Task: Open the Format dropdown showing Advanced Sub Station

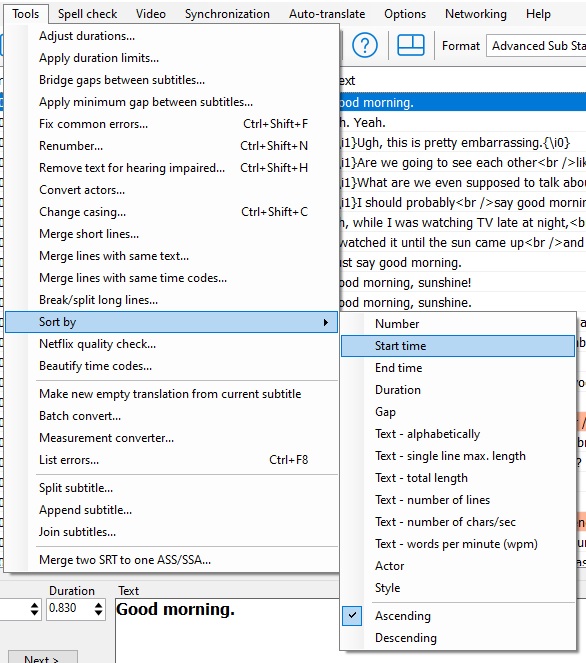Action: click(x=536, y=46)
